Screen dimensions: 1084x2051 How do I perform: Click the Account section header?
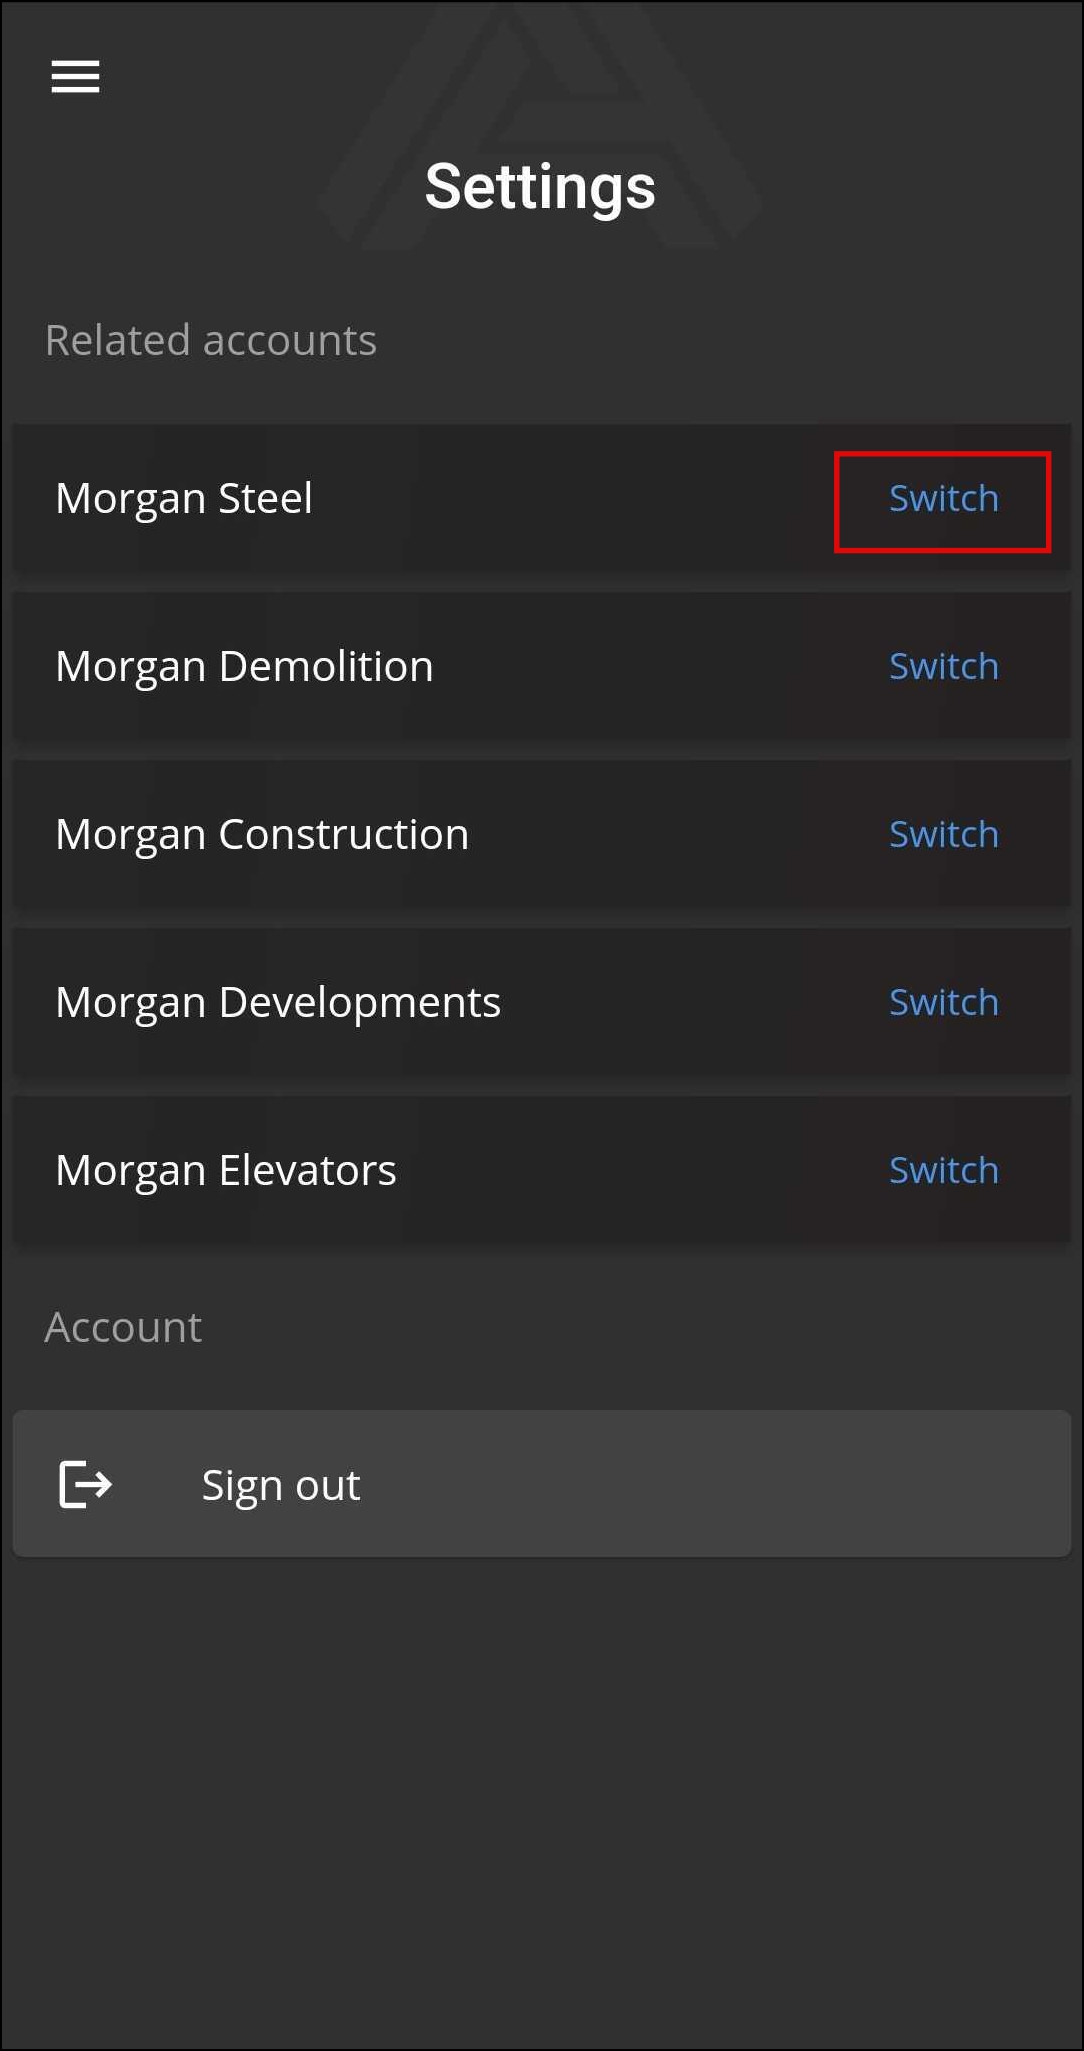point(122,1327)
